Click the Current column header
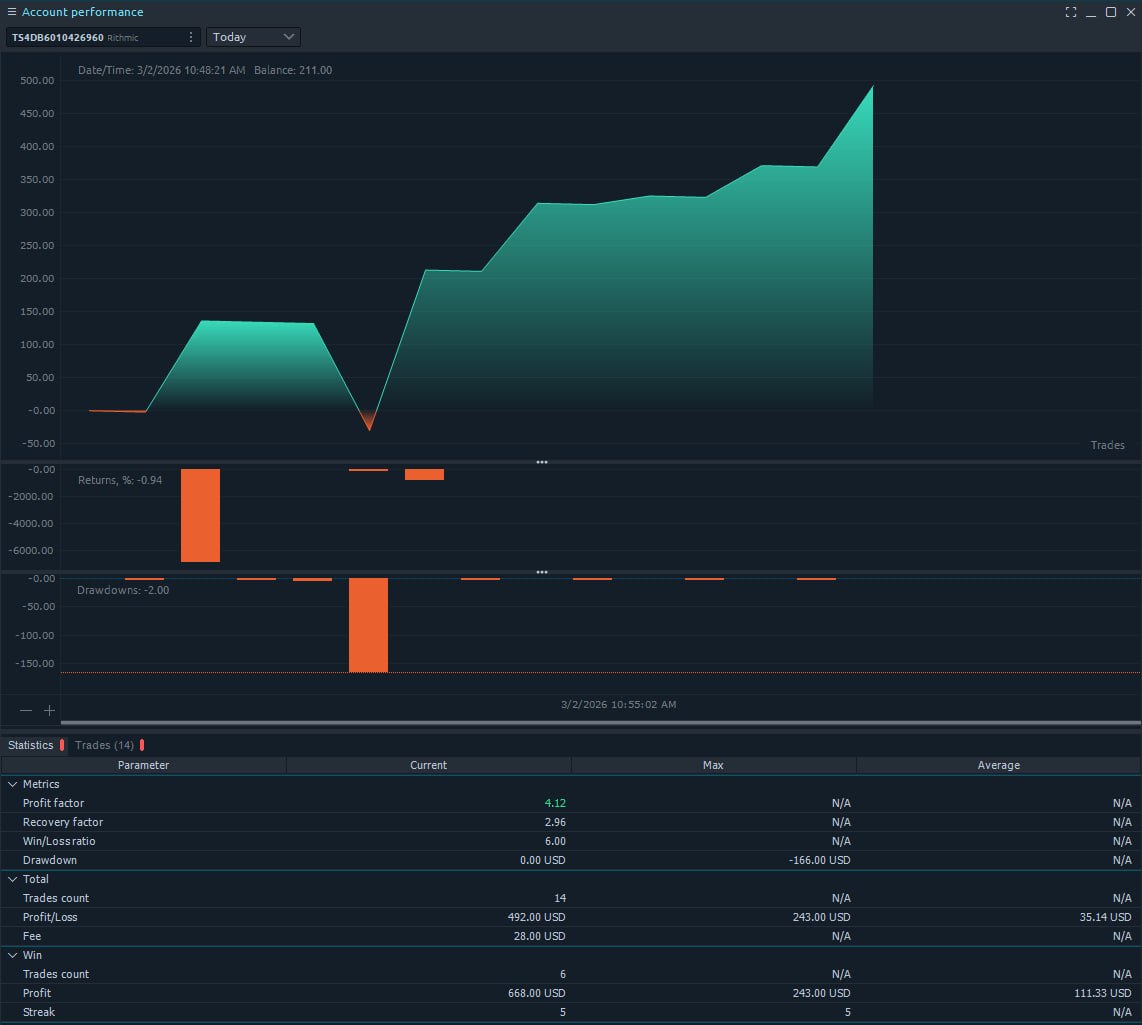The width and height of the screenshot is (1142, 1025). pos(428,765)
